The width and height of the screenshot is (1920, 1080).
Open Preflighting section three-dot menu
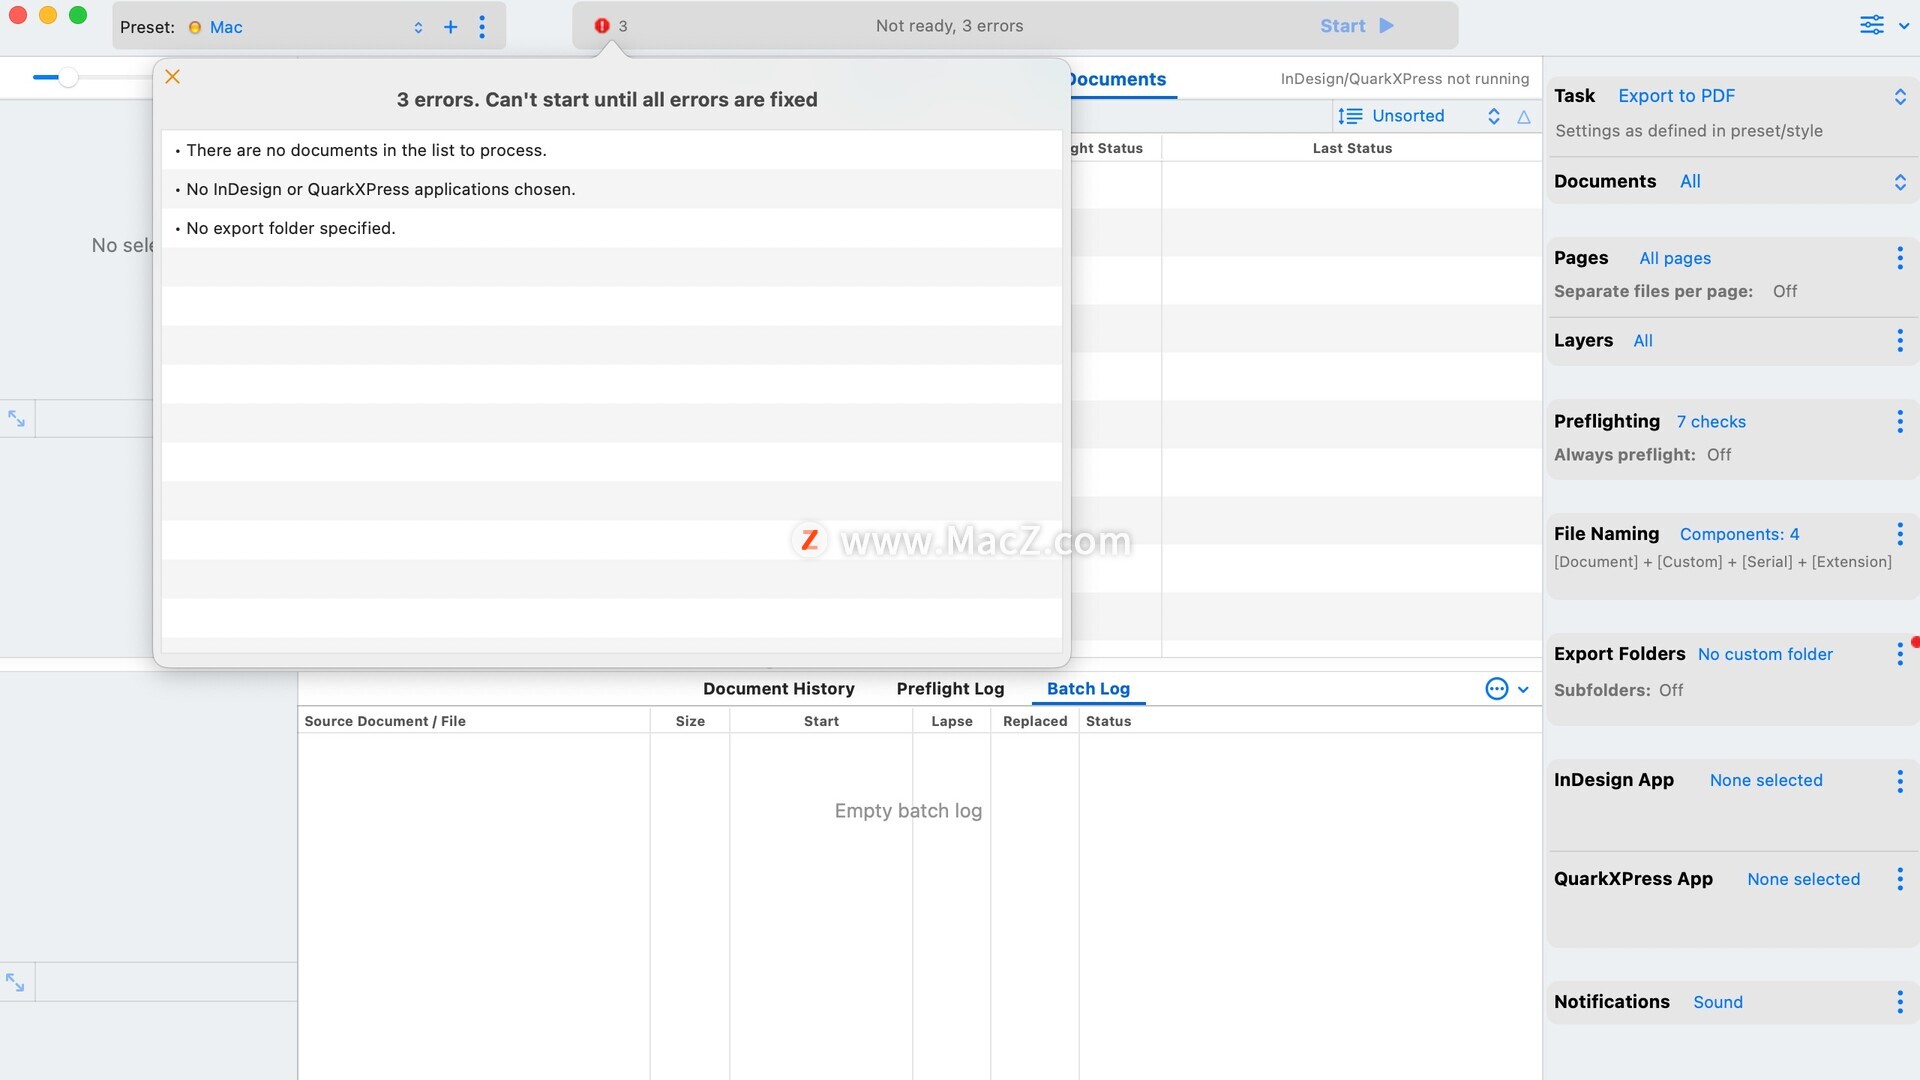point(1900,422)
